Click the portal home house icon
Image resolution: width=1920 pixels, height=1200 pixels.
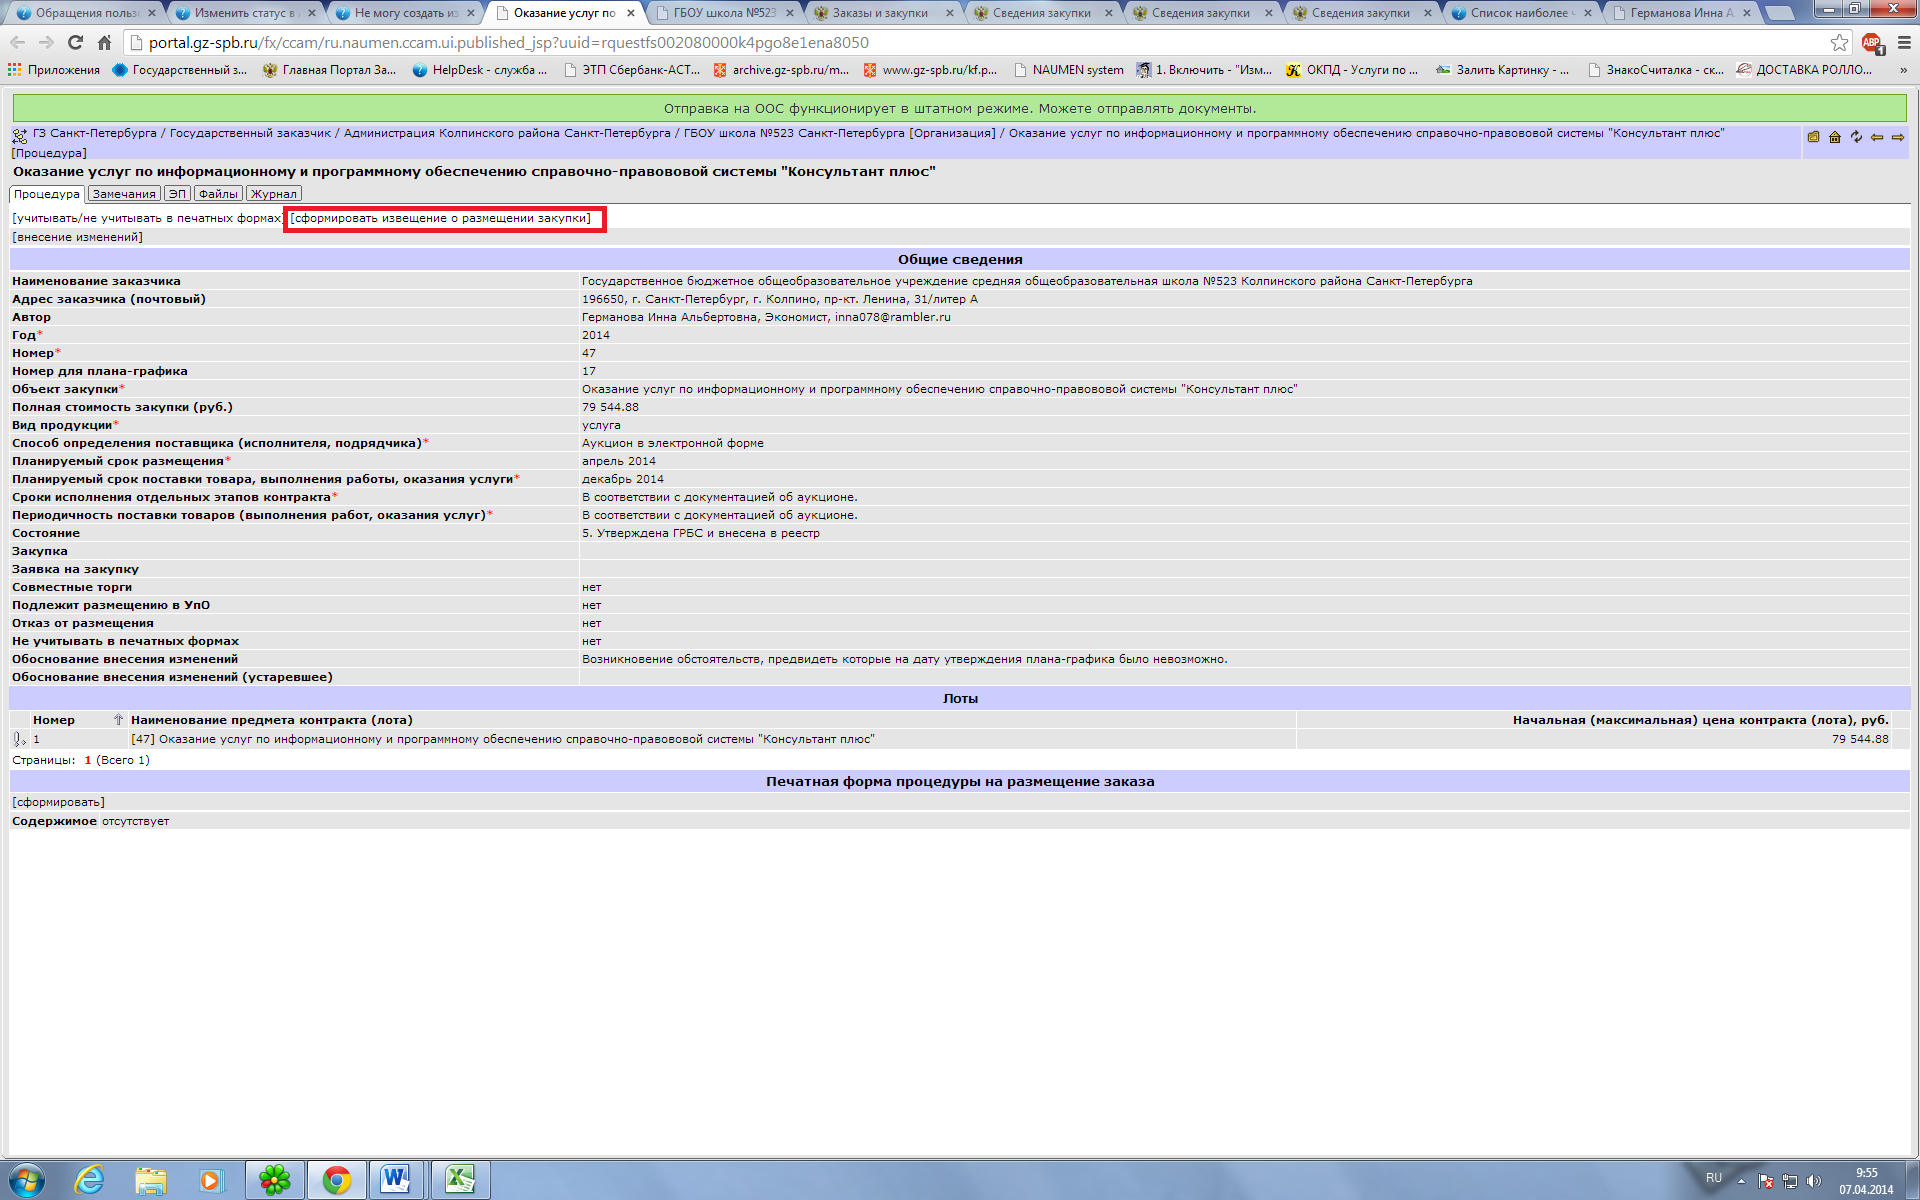1835,137
